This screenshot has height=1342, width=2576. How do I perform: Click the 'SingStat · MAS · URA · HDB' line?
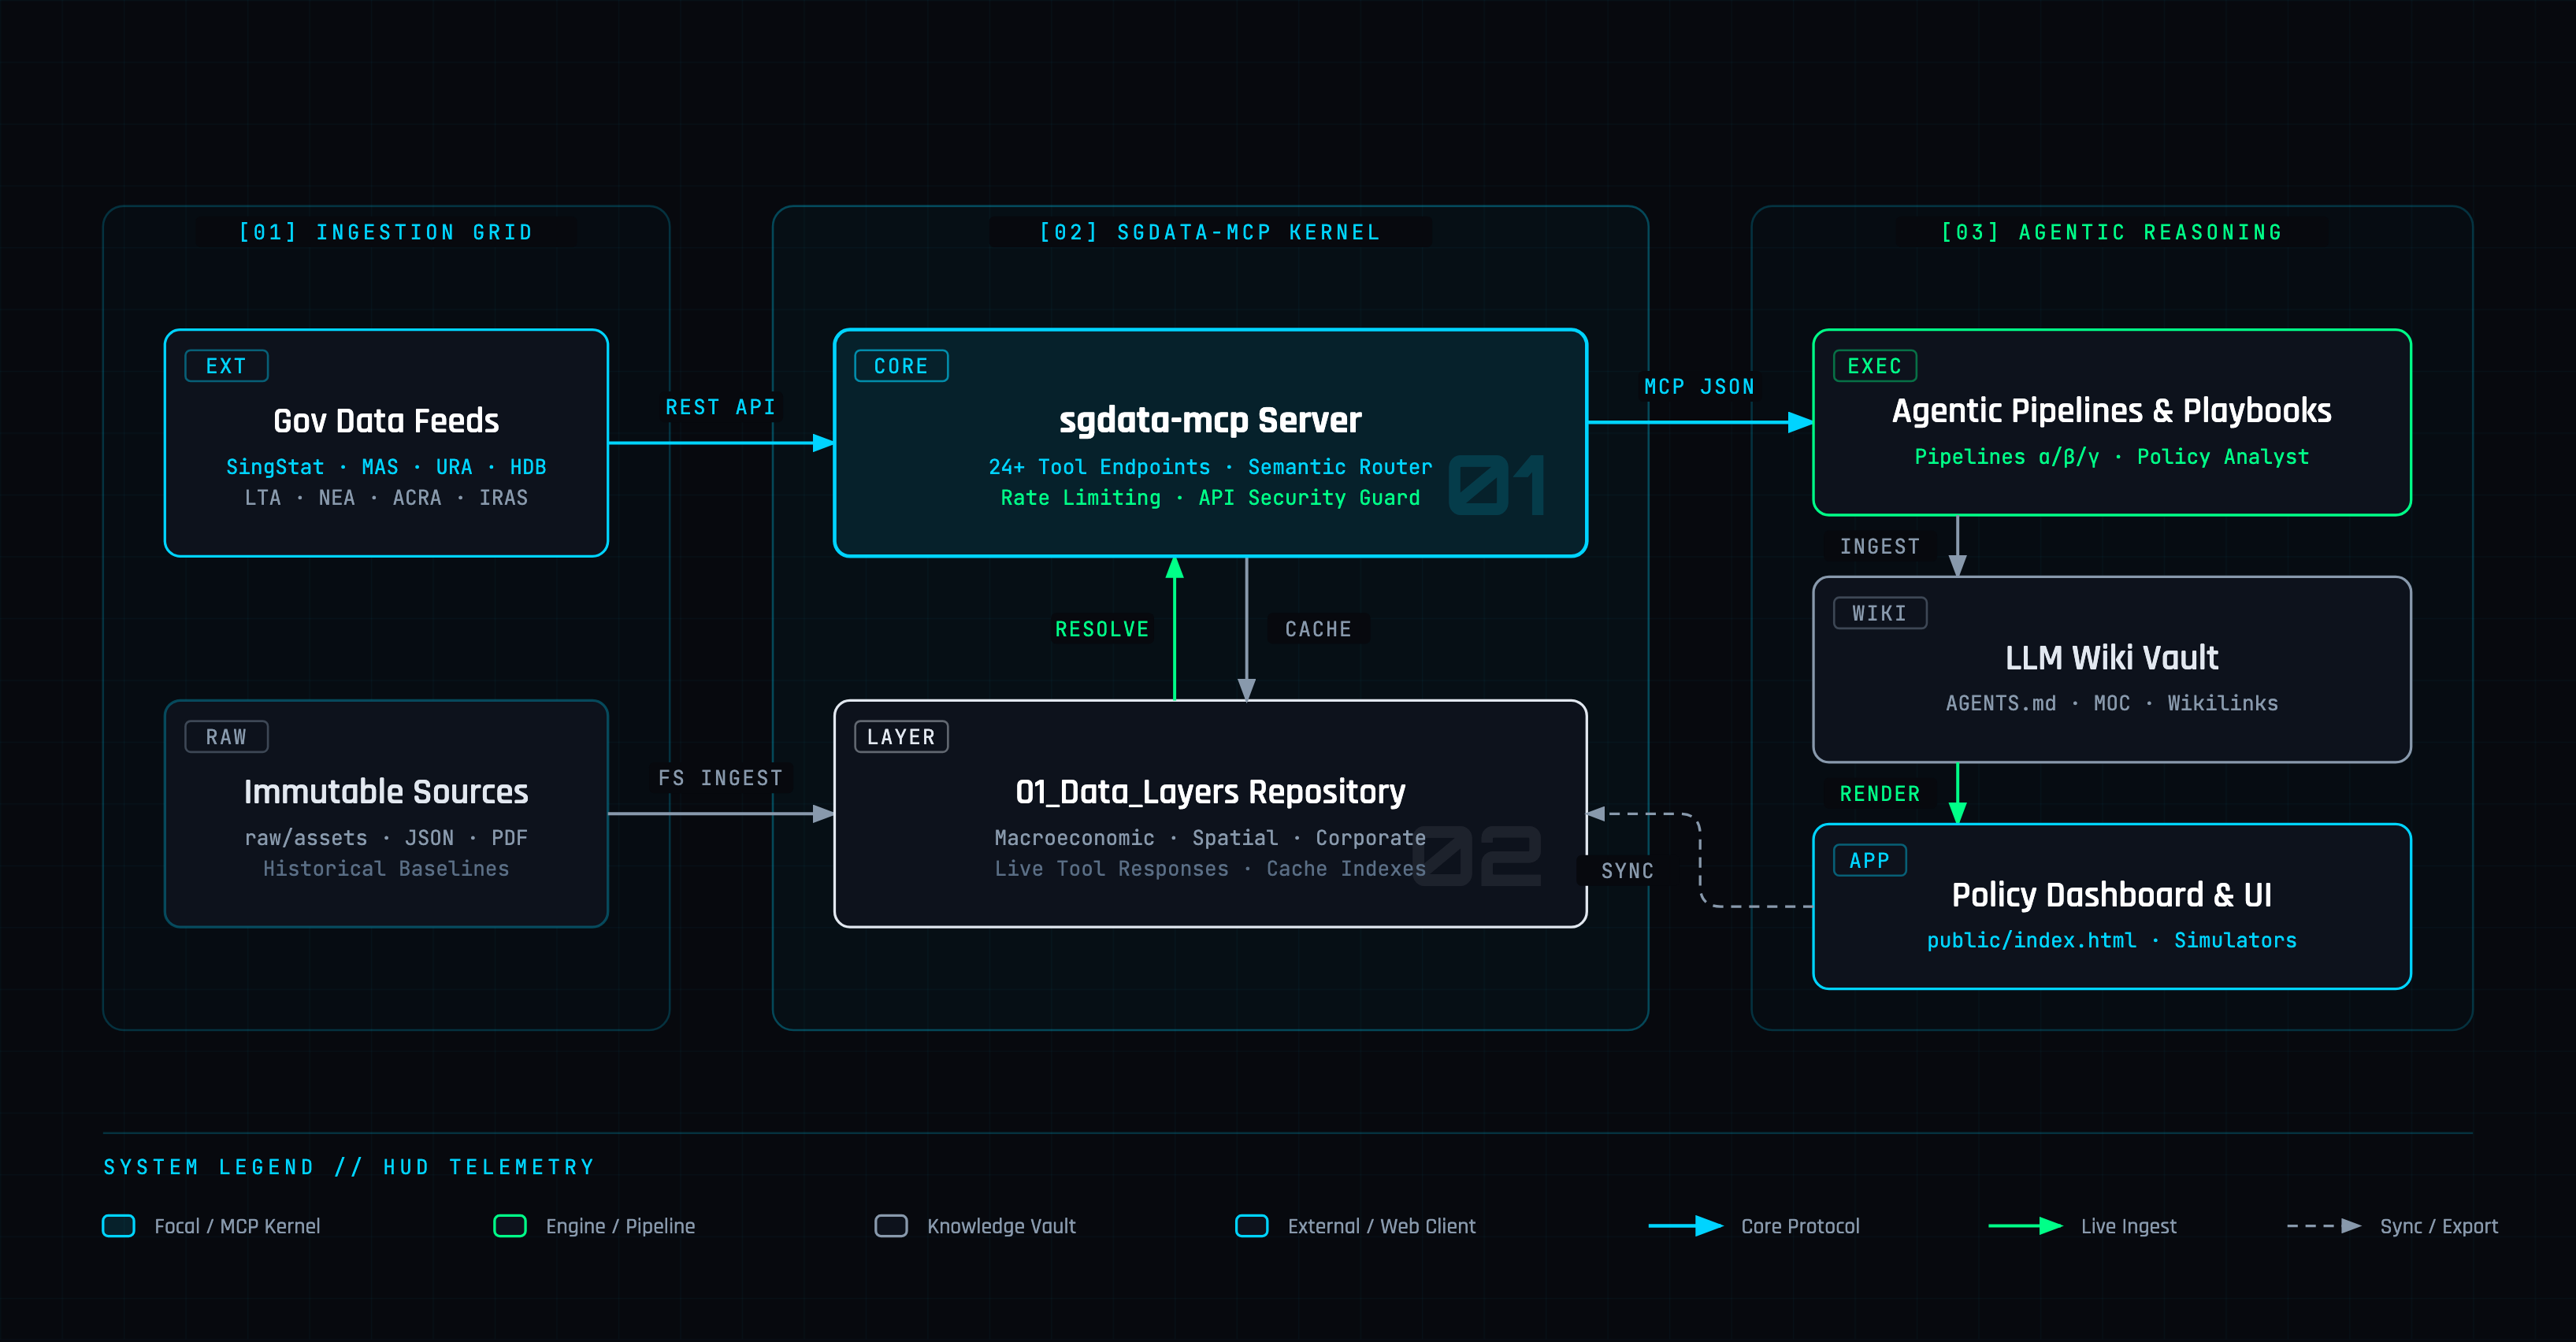click(x=386, y=467)
